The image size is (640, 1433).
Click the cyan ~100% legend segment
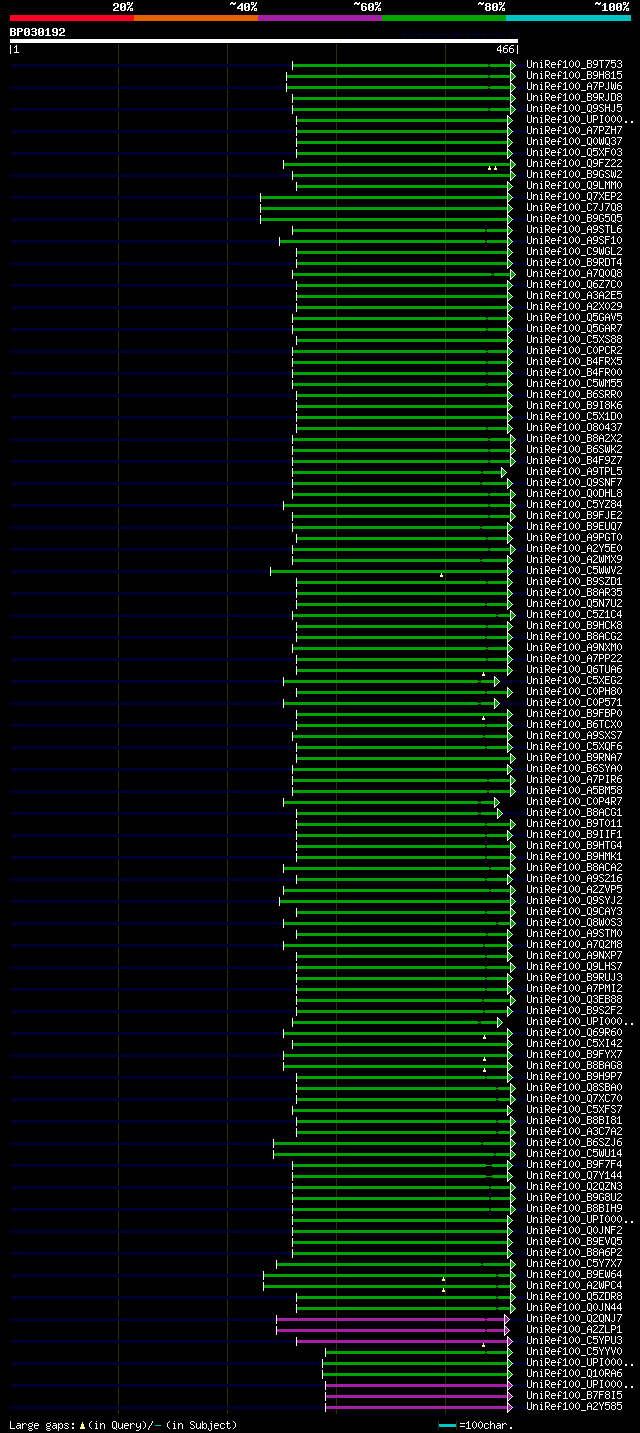[568, 17]
